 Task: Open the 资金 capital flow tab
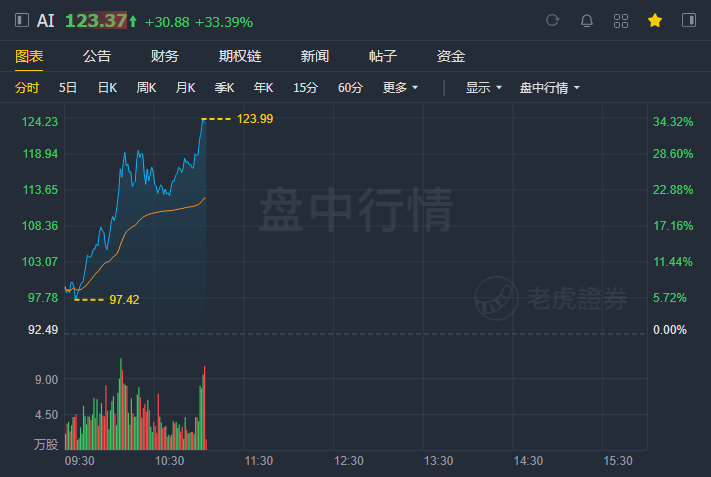451,56
